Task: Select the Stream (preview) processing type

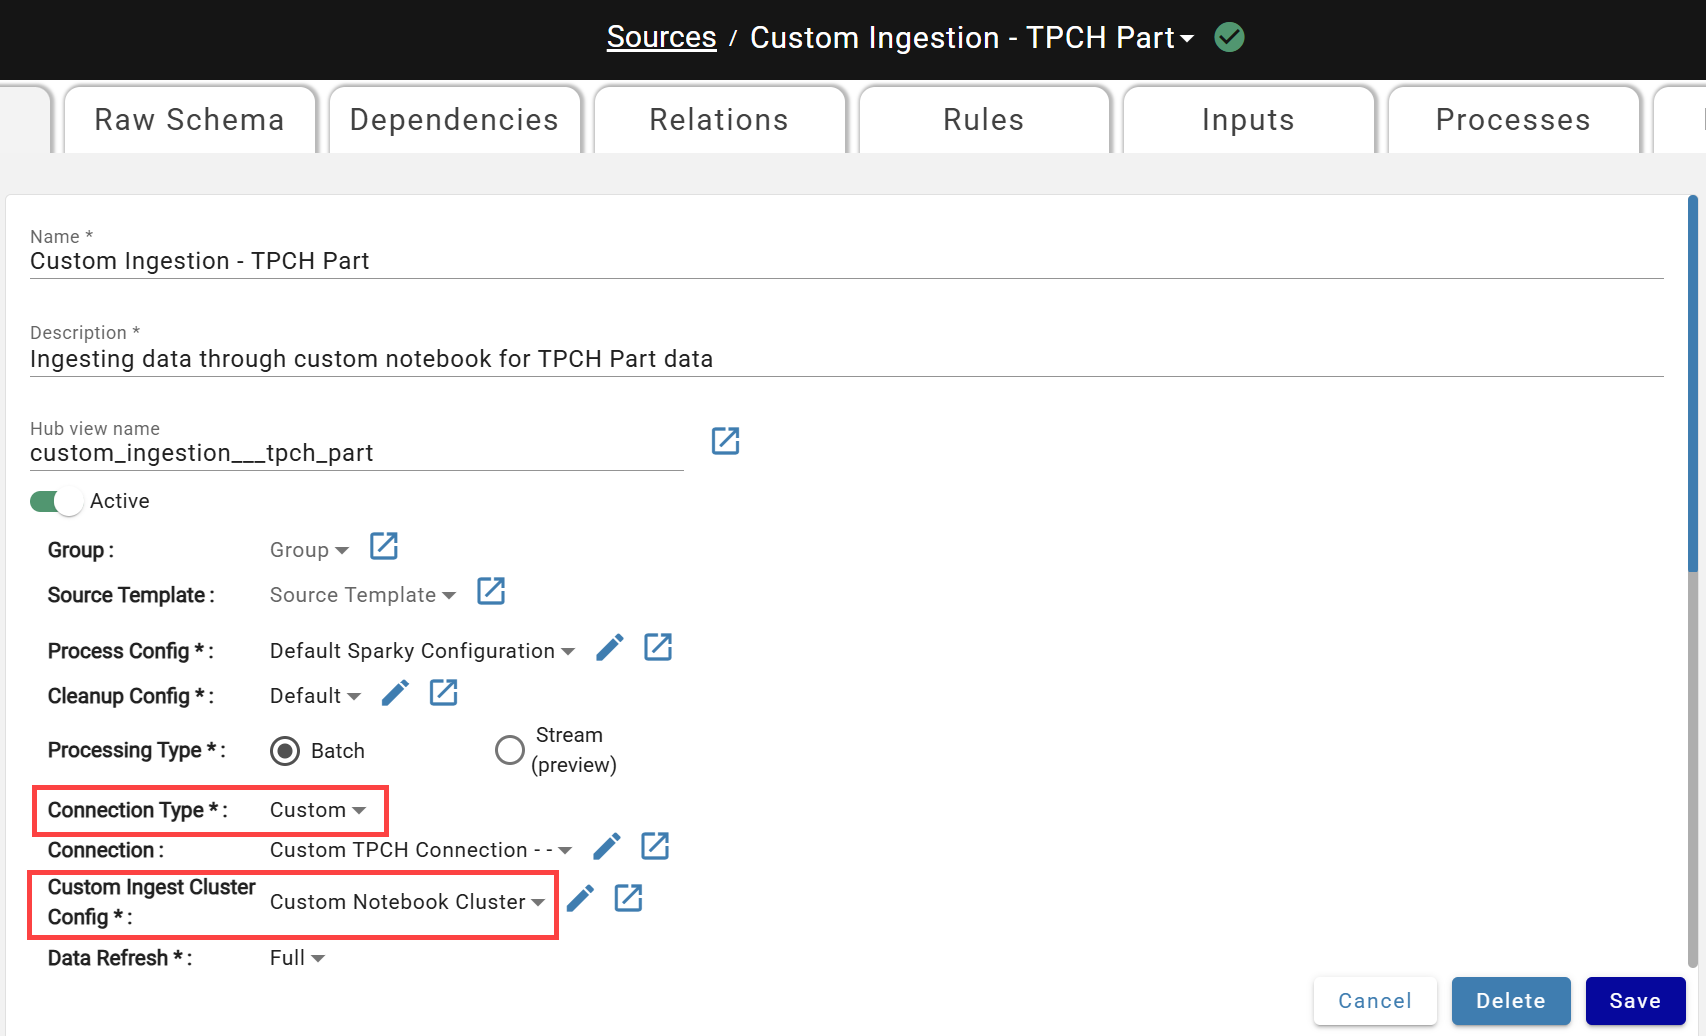Action: pos(510,750)
